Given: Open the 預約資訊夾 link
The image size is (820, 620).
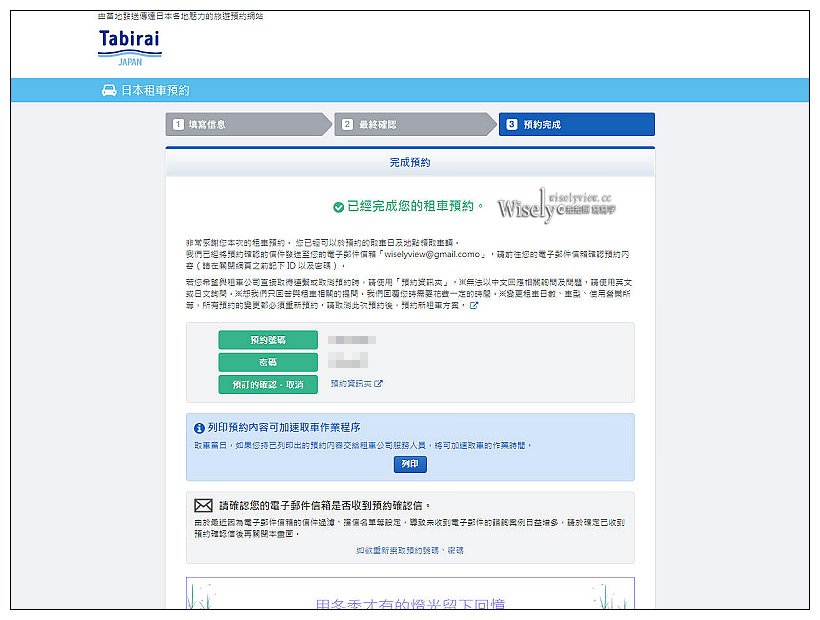Looking at the screenshot, I should pos(351,383).
